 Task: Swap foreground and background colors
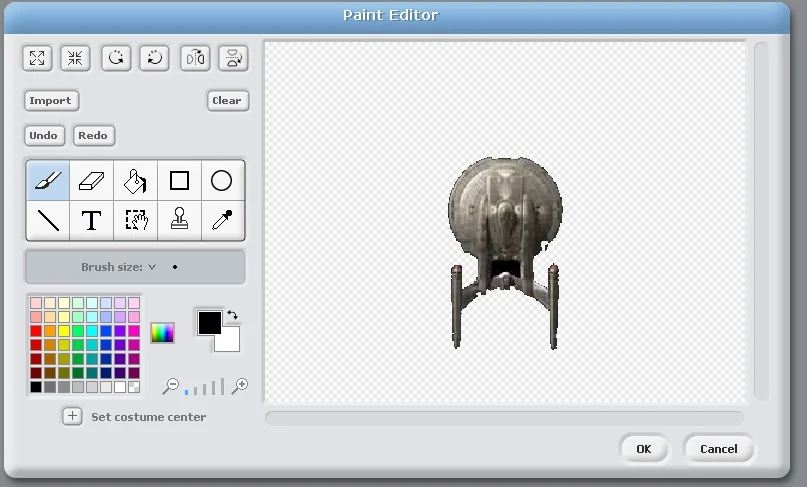(x=233, y=315)
